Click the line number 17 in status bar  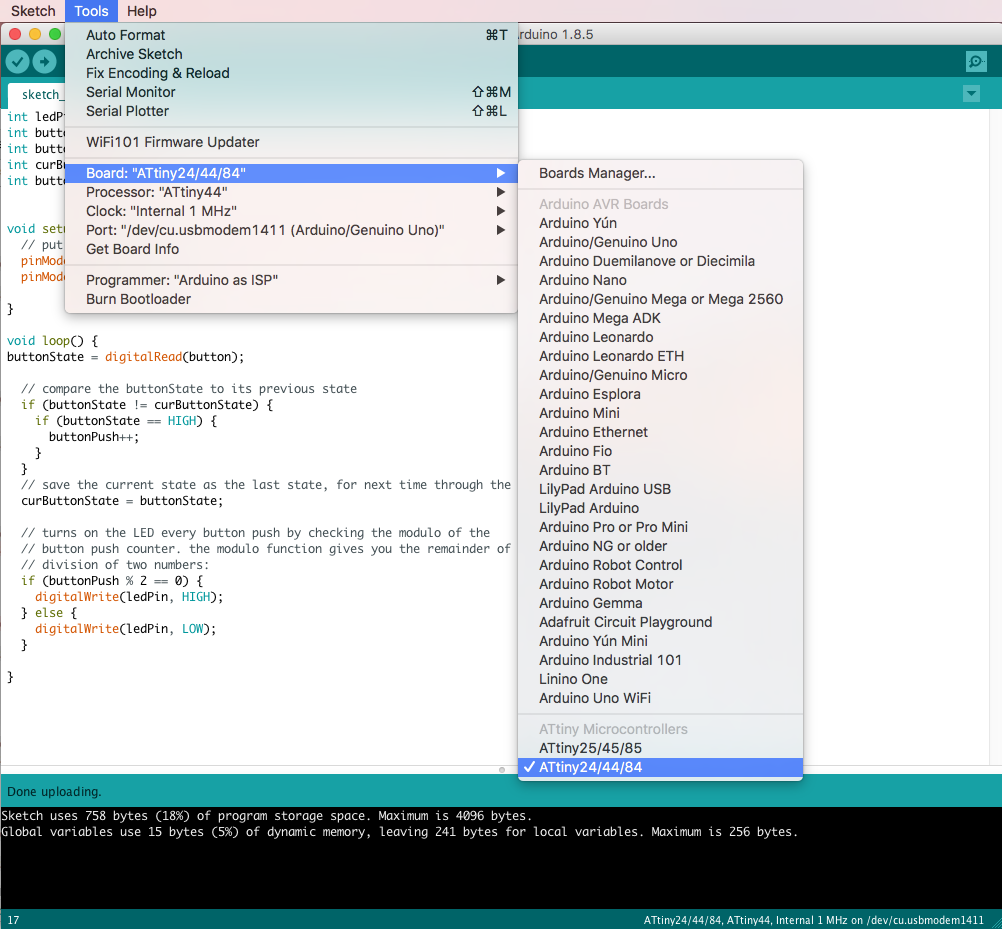(x=13, y=921)
